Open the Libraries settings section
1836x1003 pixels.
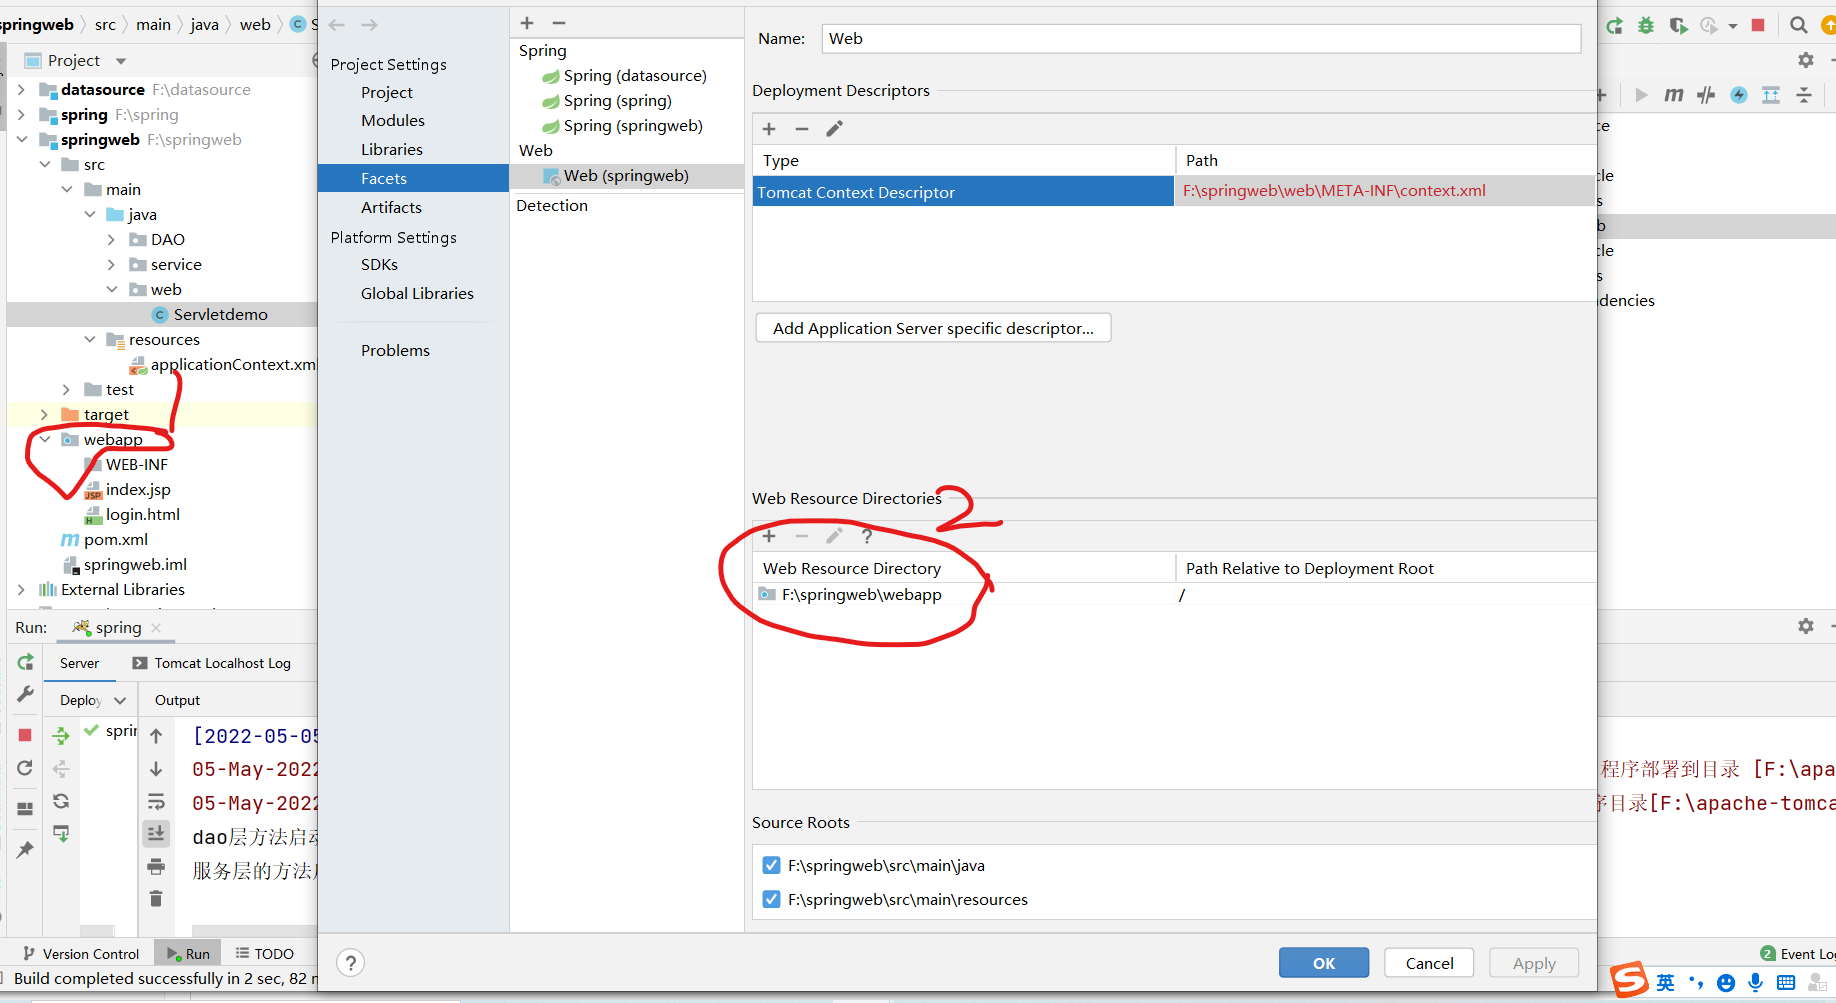(x=392, y=150)
